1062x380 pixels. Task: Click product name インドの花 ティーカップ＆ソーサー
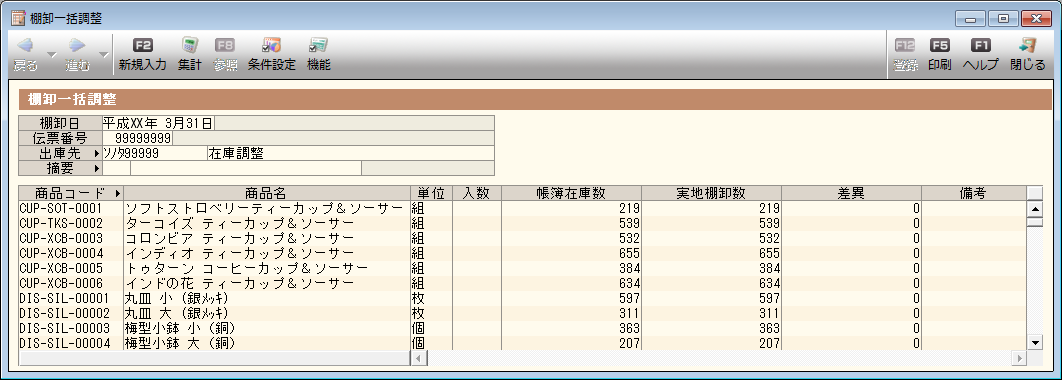[240, 283]
